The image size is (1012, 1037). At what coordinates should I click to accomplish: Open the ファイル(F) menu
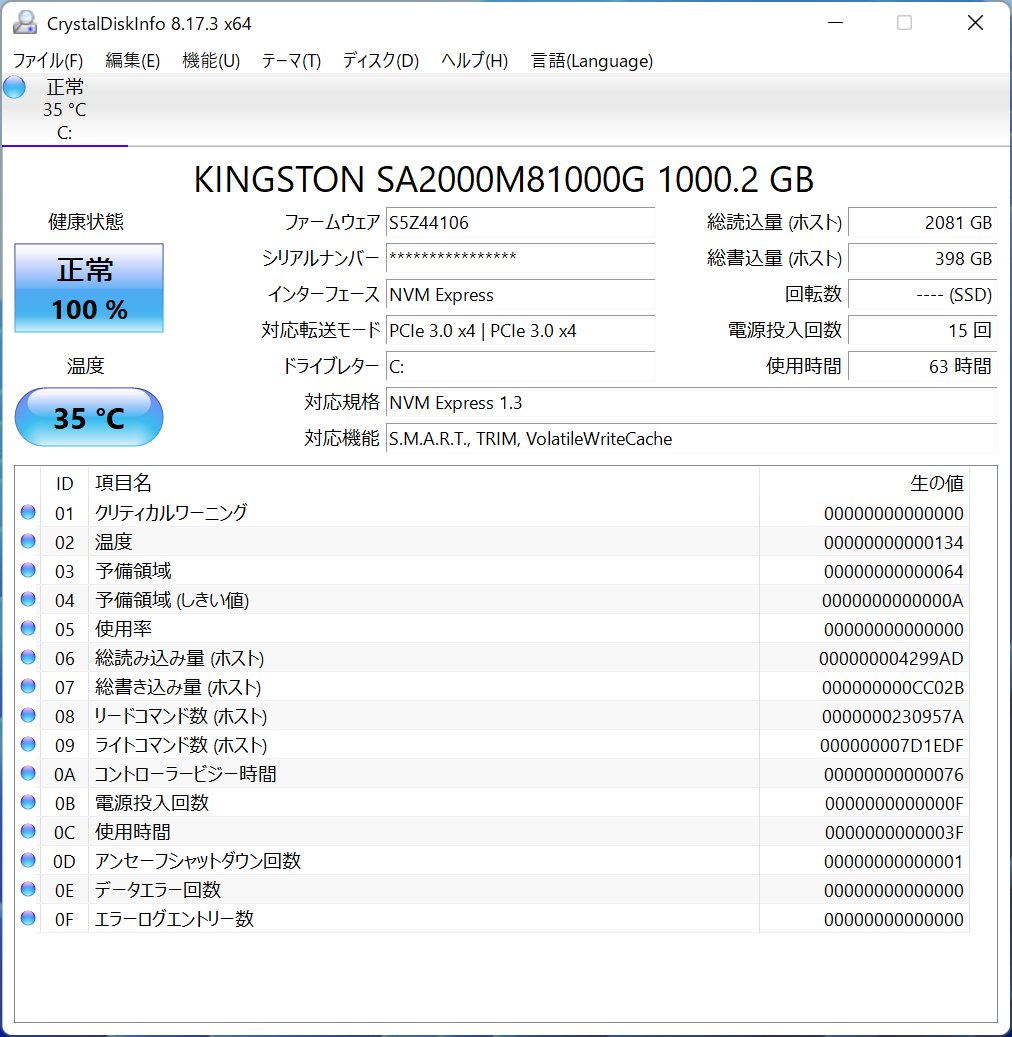point(48,61)
